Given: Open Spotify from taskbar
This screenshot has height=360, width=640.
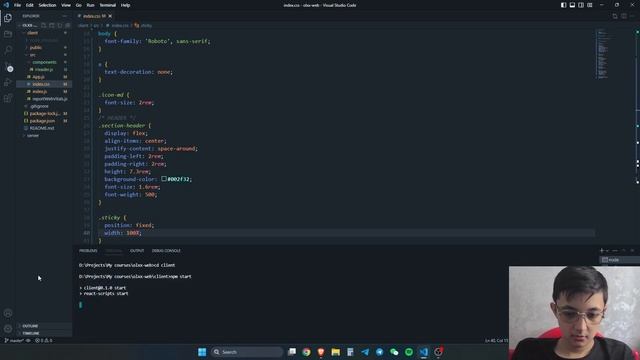Looking at the screenshot, I should [x=409, y=352].
